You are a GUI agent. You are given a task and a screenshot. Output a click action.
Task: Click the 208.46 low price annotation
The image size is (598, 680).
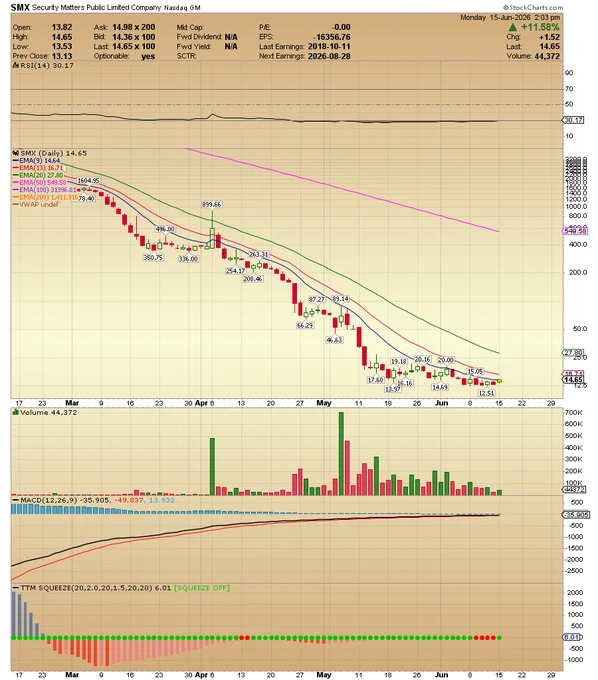[253, 279]
